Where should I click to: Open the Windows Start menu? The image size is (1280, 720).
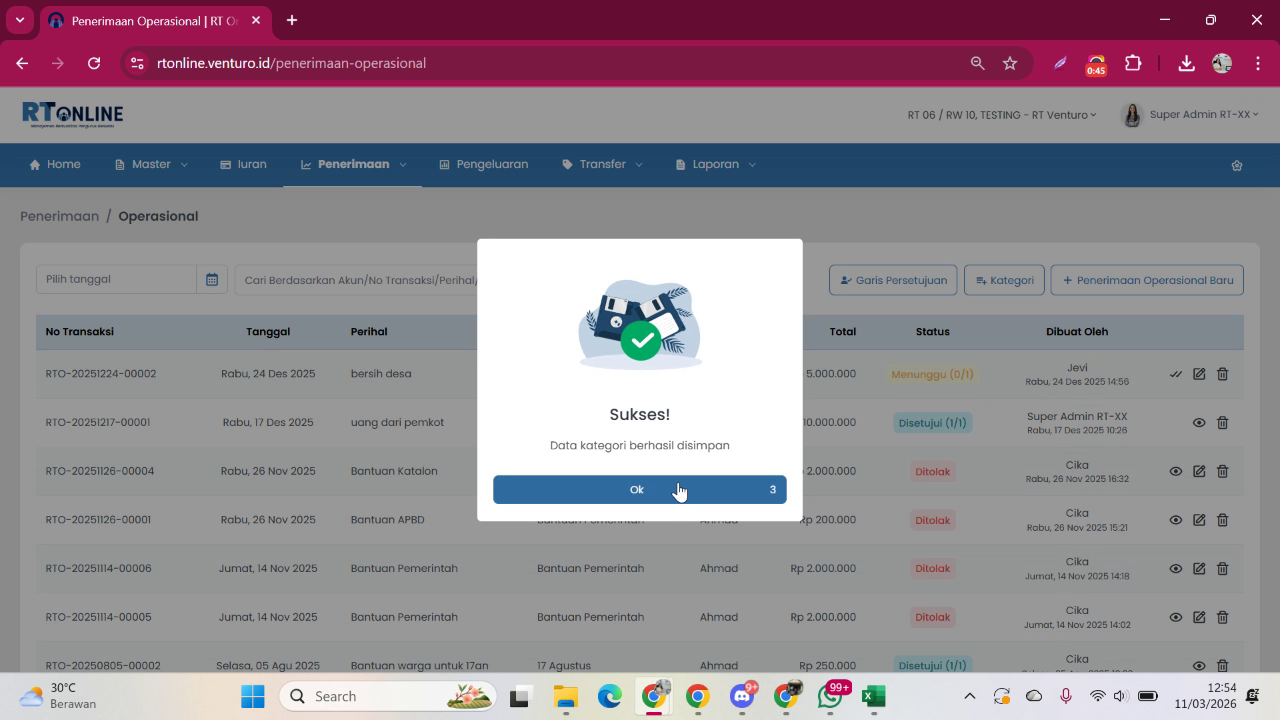(x=253, y=696)
